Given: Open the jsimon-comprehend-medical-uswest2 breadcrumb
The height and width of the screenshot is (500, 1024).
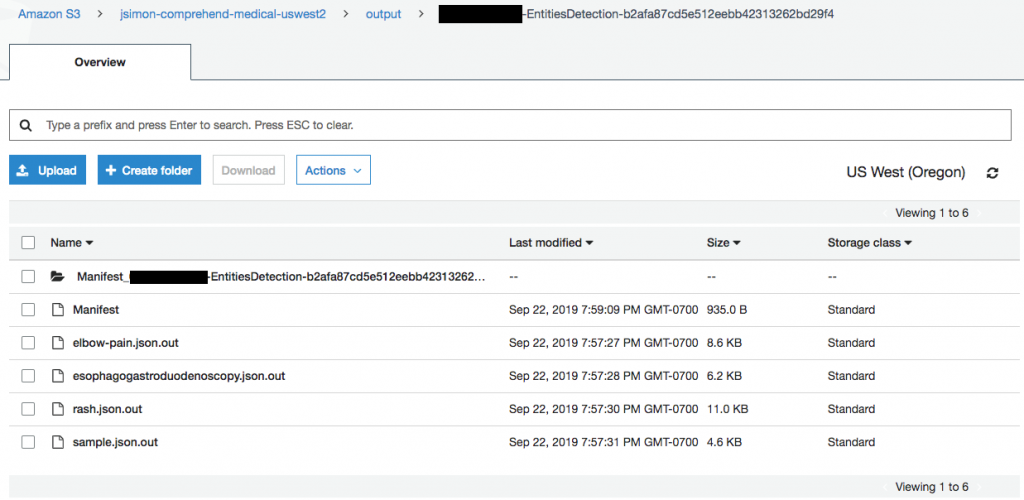Looking at the screenshot, I should (x=223, y=14).
